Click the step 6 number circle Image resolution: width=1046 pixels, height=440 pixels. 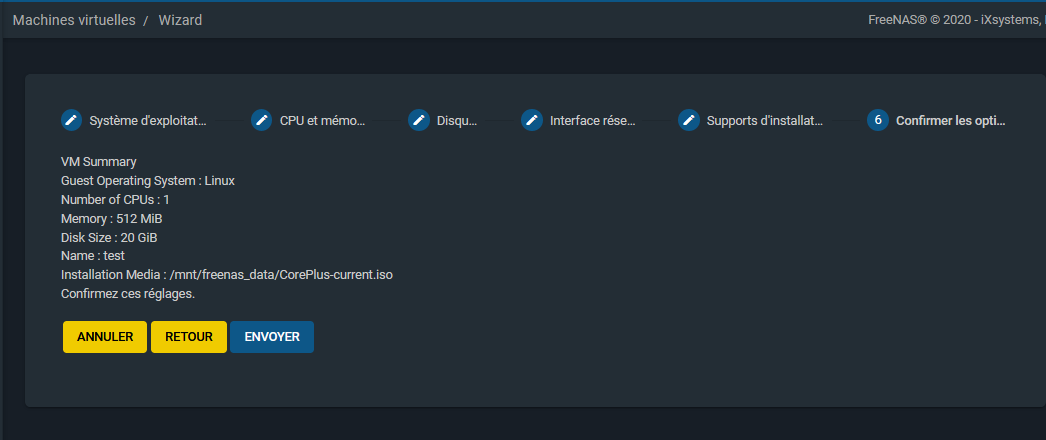(x=878, y=120)
